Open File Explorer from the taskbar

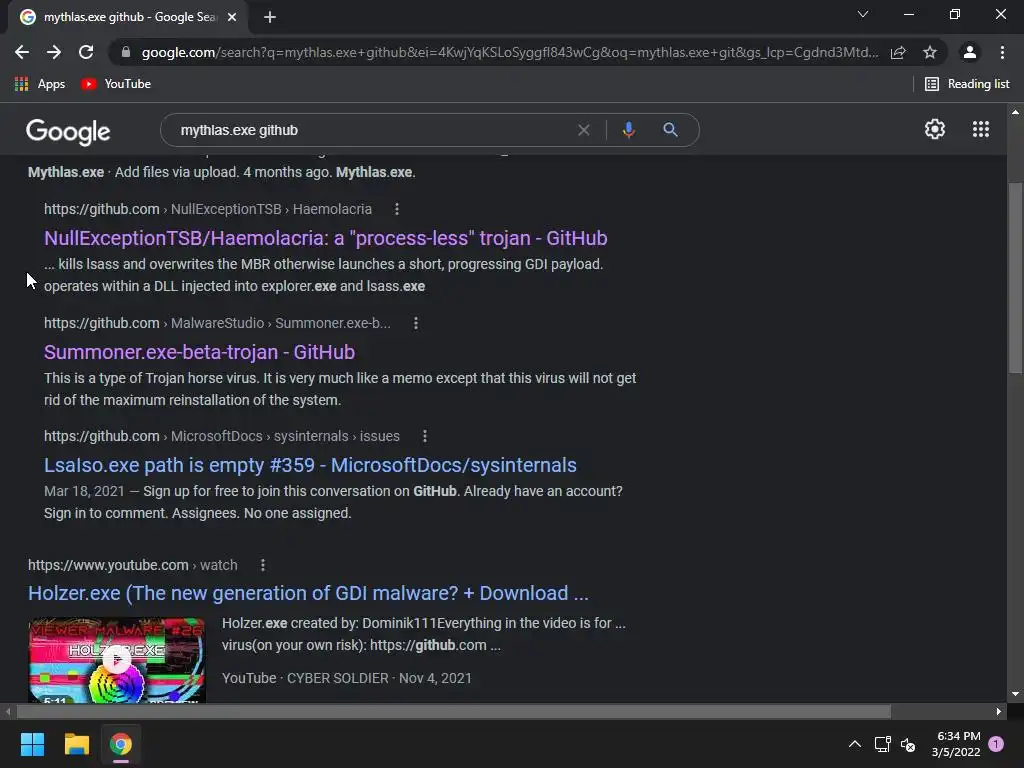pyautogui.click(x=76, y=744)
